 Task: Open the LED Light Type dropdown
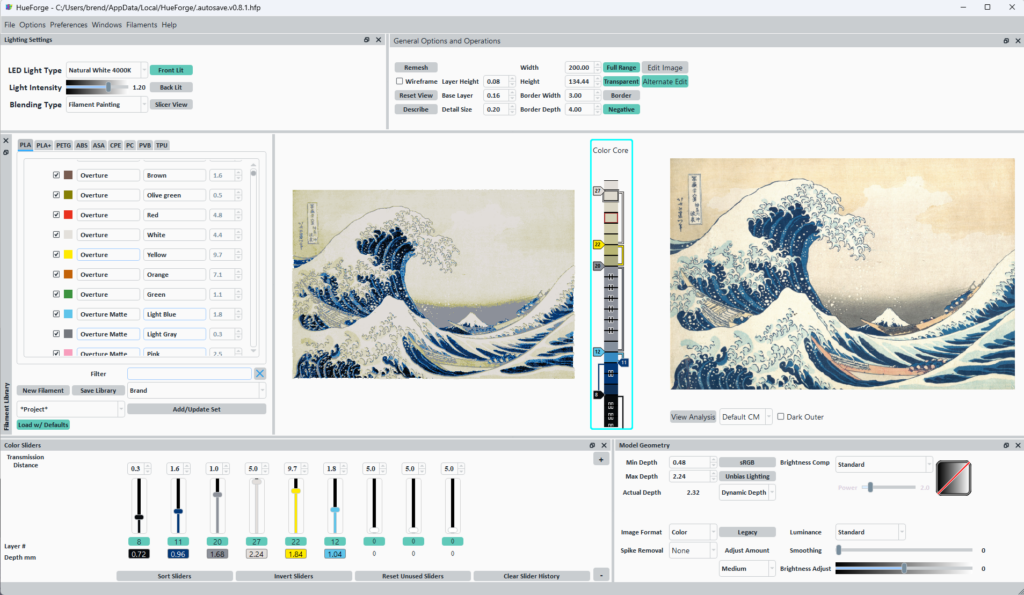coord(107,70)
